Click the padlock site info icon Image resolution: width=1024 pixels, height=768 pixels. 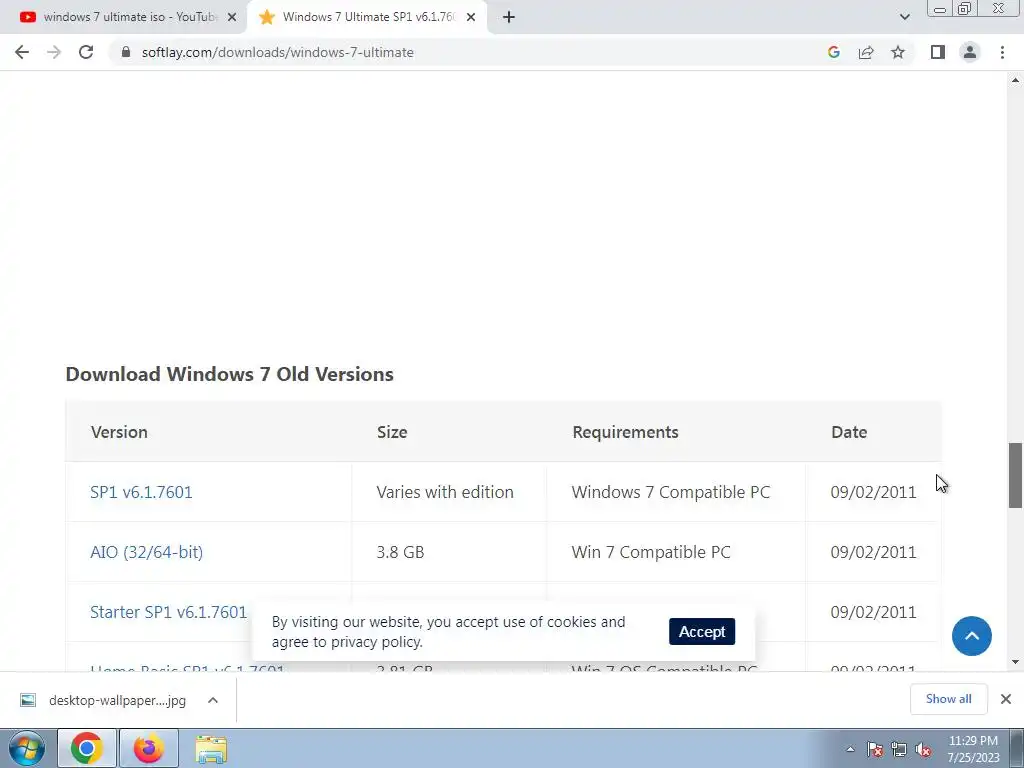[x=126, y=52]
